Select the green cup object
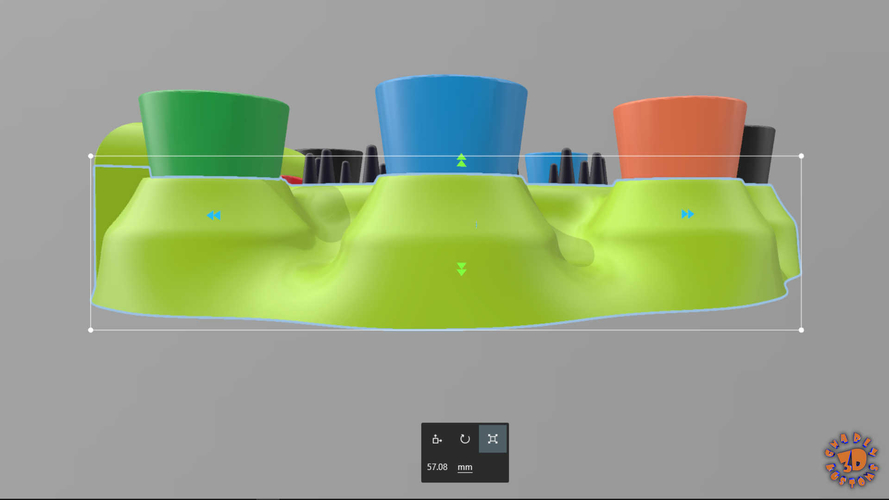This screenshot has width=889, height=500. (x=214, y=134)
